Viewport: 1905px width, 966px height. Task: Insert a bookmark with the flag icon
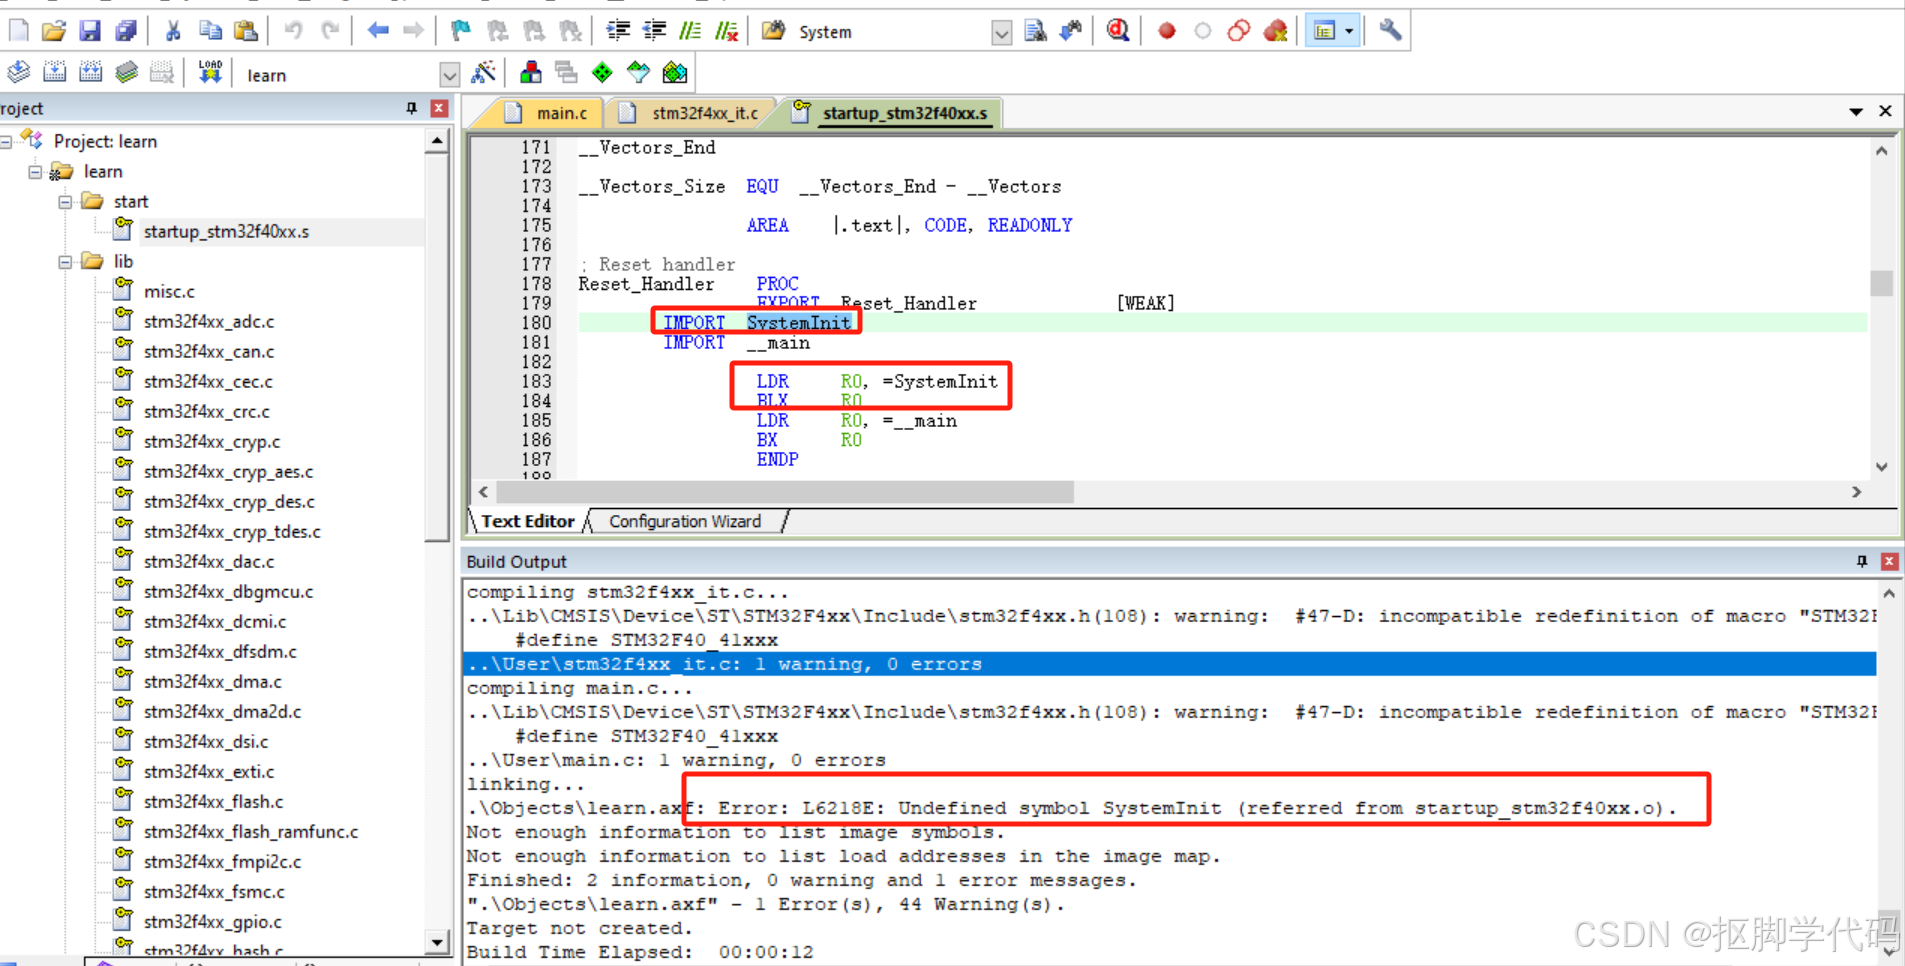[460, 31]
